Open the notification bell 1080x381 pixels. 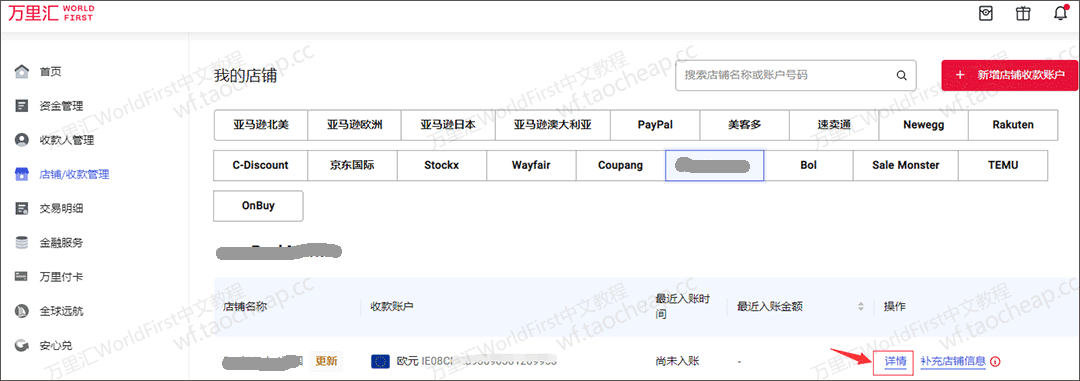tap(1061, 14)
